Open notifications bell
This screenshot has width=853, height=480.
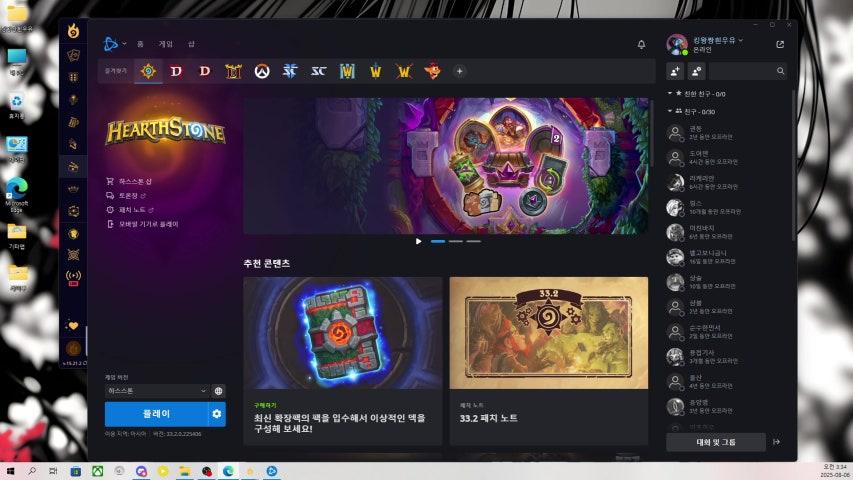tap(641, 44)
